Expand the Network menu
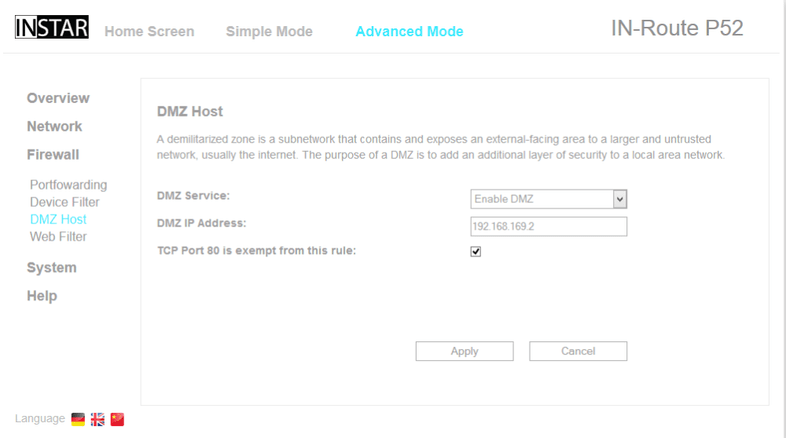 coord(55,127)
